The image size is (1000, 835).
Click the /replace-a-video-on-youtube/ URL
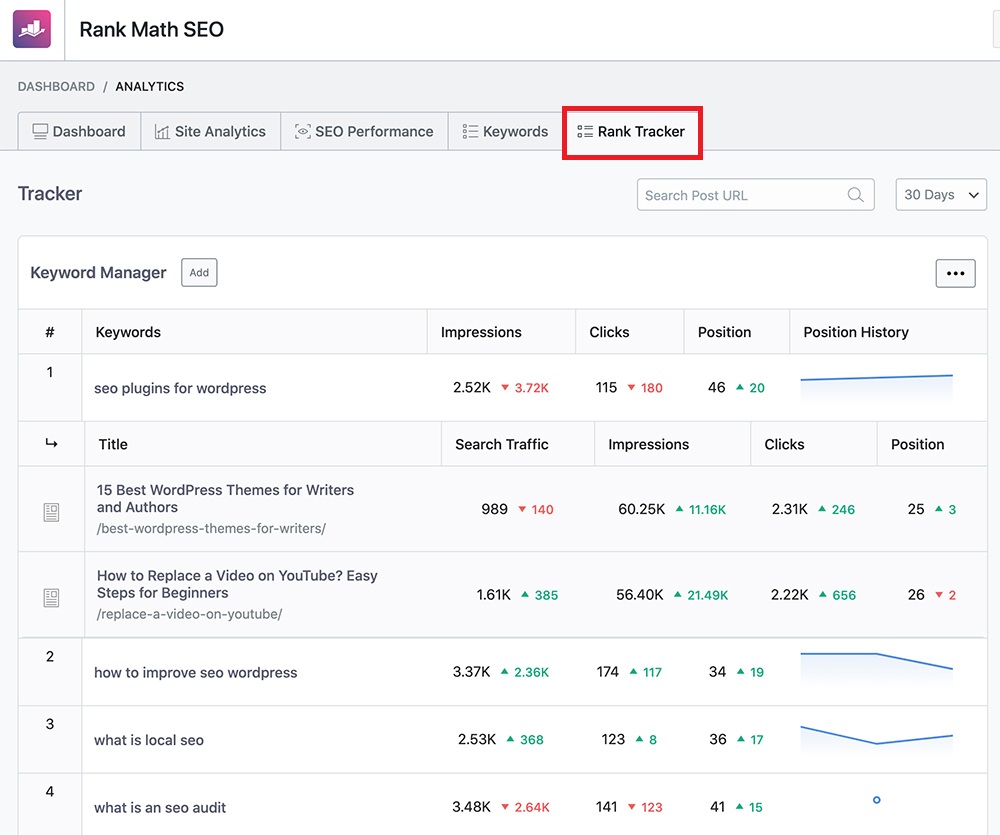[x=189, y=614]
